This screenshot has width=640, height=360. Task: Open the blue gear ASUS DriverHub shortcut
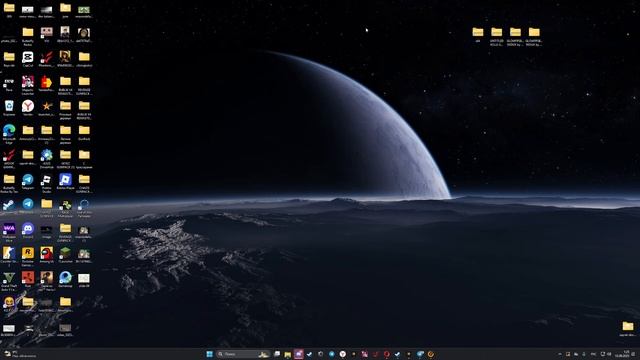[x=47, y=155]
